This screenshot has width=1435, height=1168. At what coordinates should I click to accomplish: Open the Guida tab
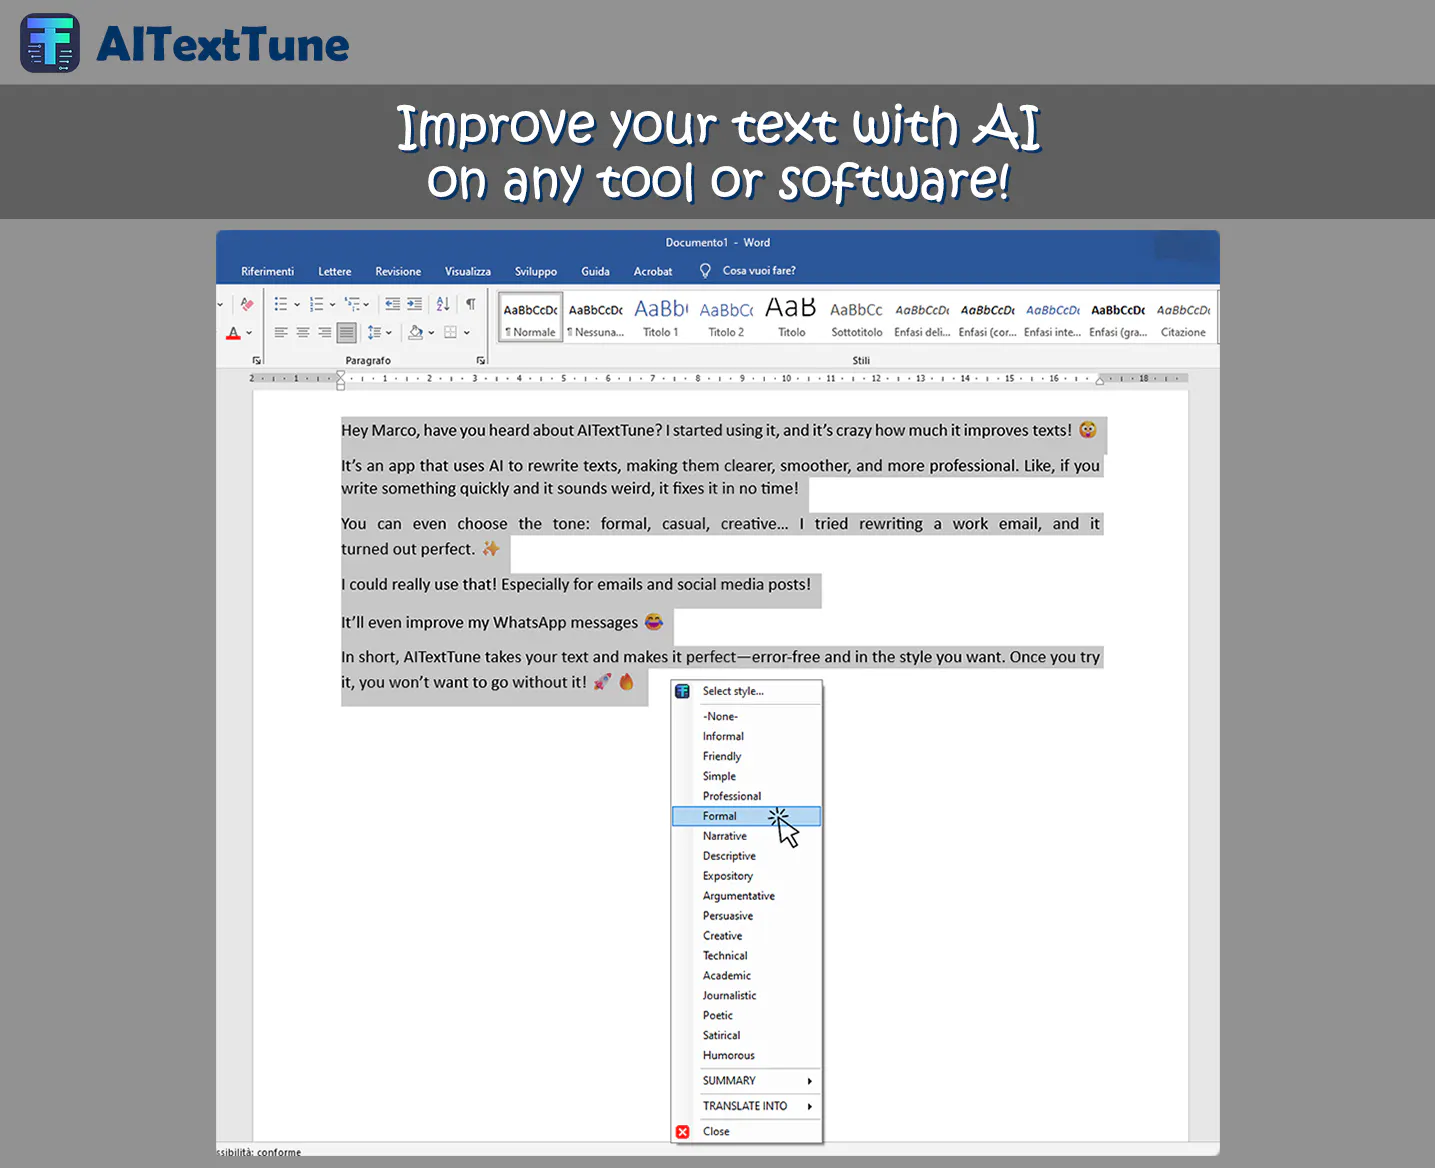(x=596, y=271)
